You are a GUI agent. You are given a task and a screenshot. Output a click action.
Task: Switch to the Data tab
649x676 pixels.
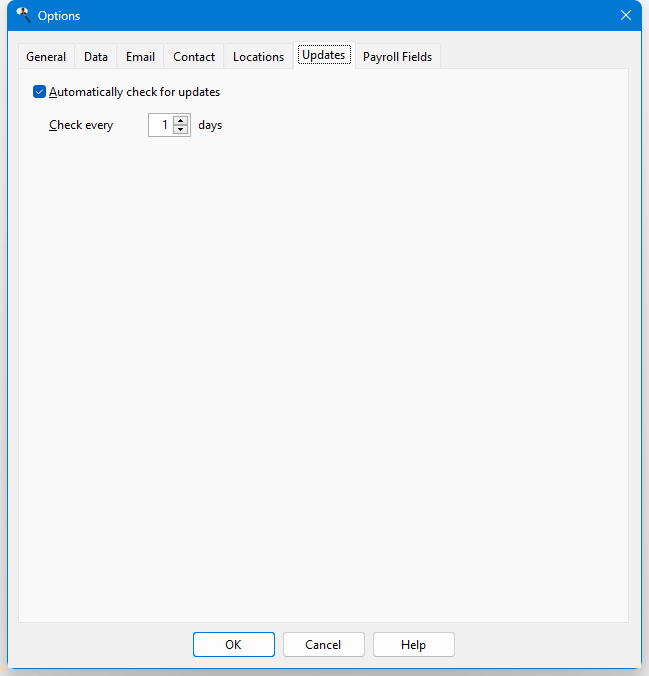pos(96,56)
